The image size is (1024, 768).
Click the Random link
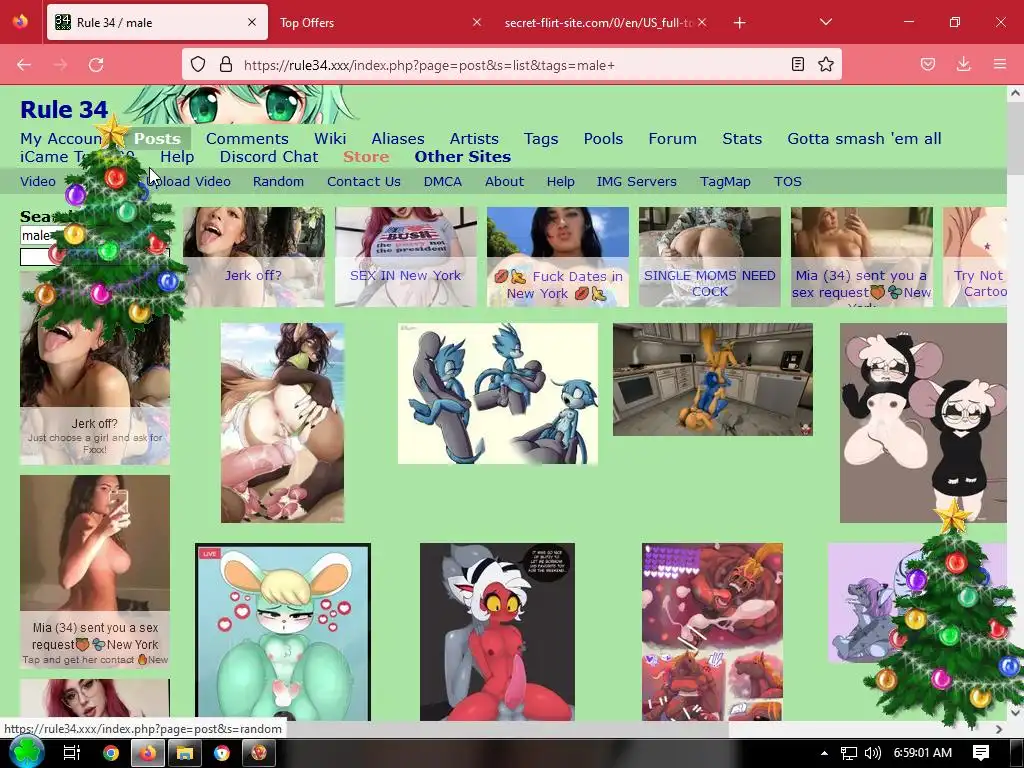pos(278,182)
